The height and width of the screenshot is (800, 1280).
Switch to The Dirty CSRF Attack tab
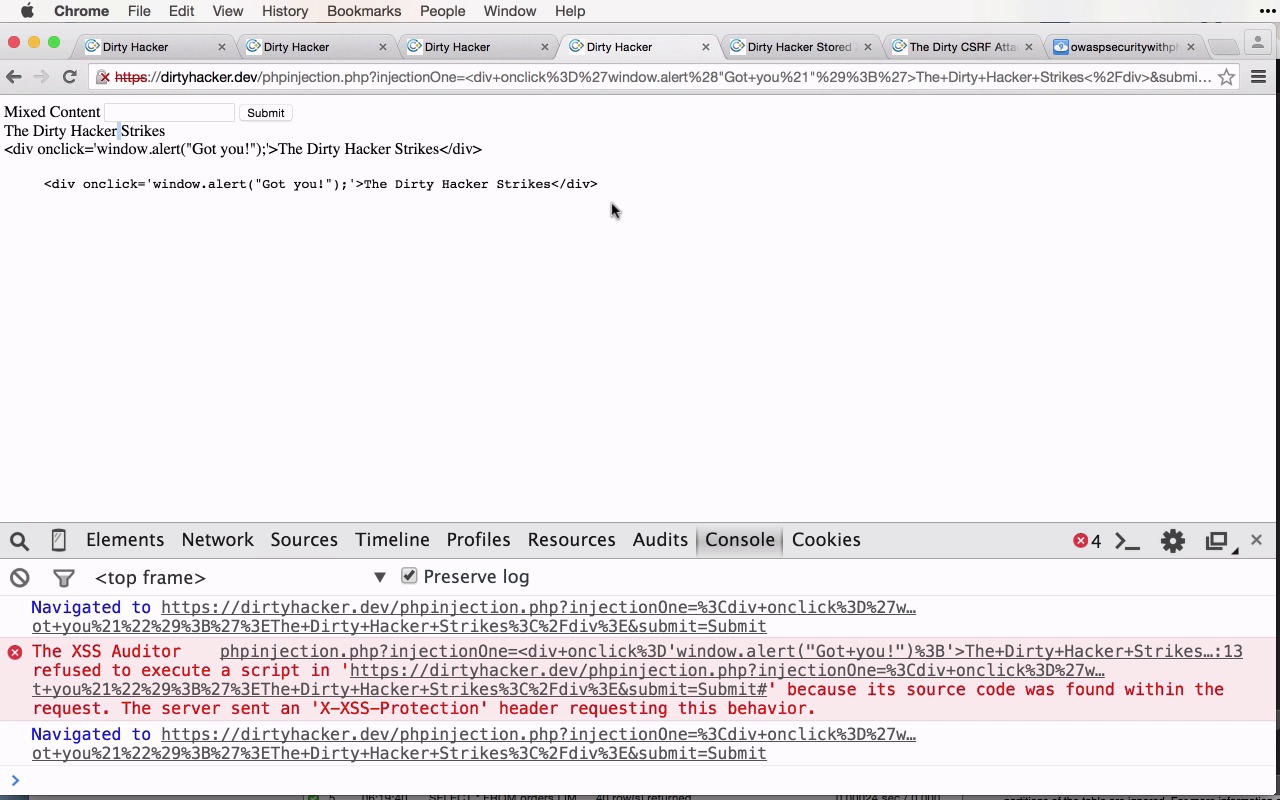pos(960,47)
